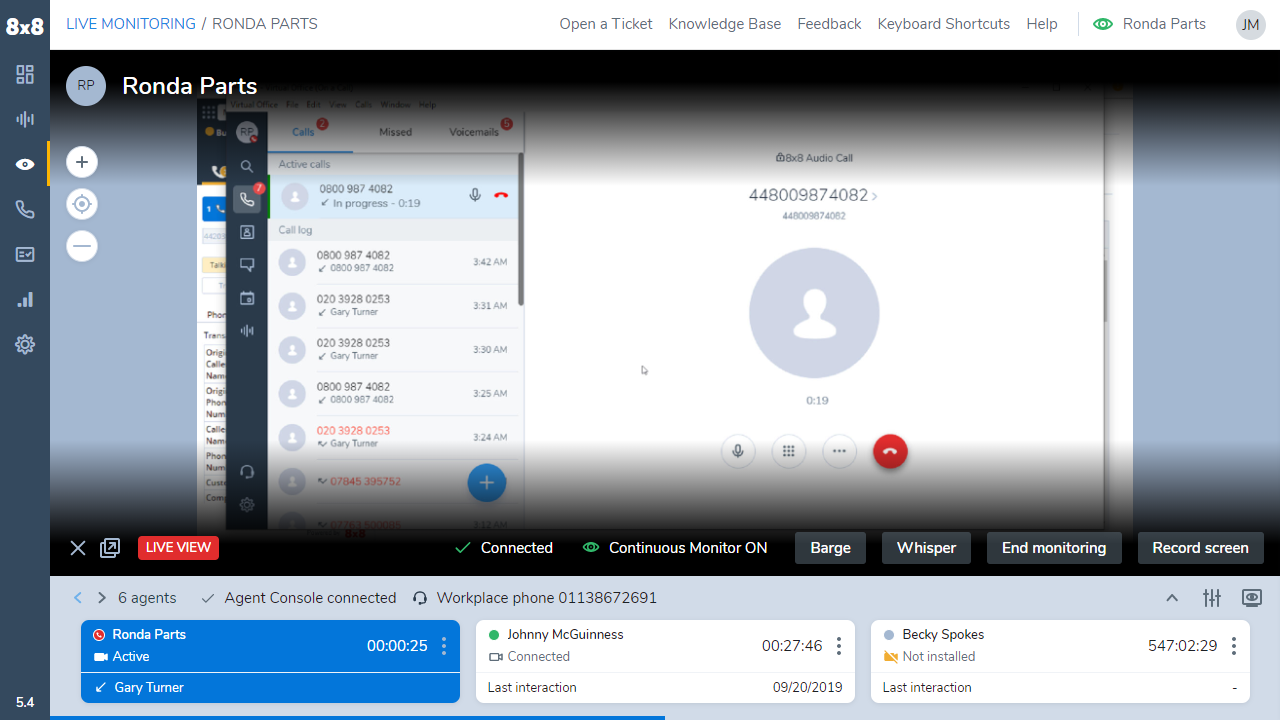Close the live view panel
The image size is (1280, 720).
coord(78,548)
